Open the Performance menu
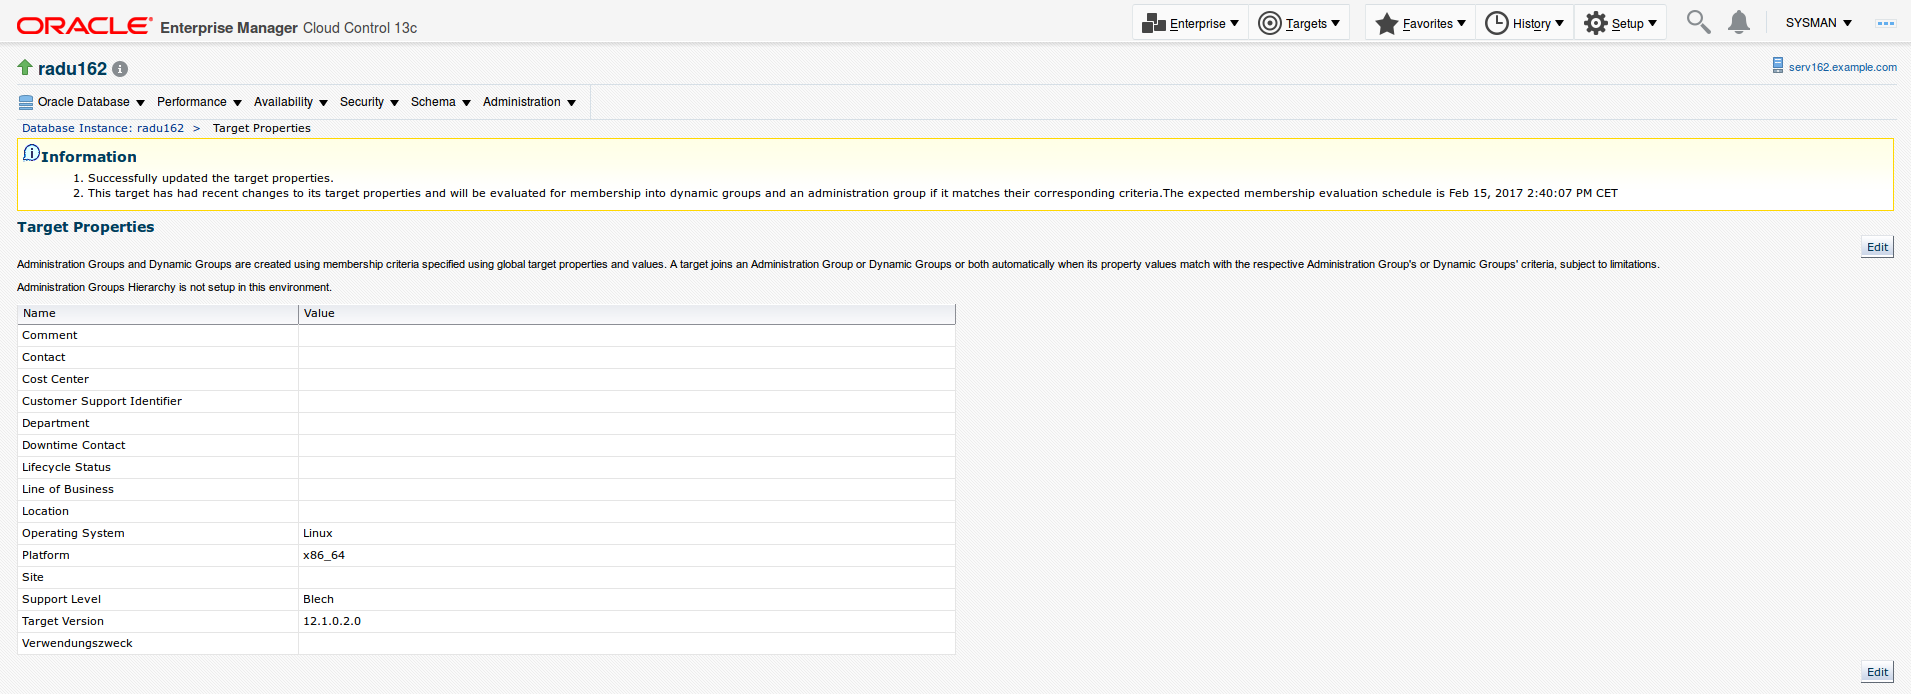The width and height of the screenshot is (1911, 694). [199, 102]
